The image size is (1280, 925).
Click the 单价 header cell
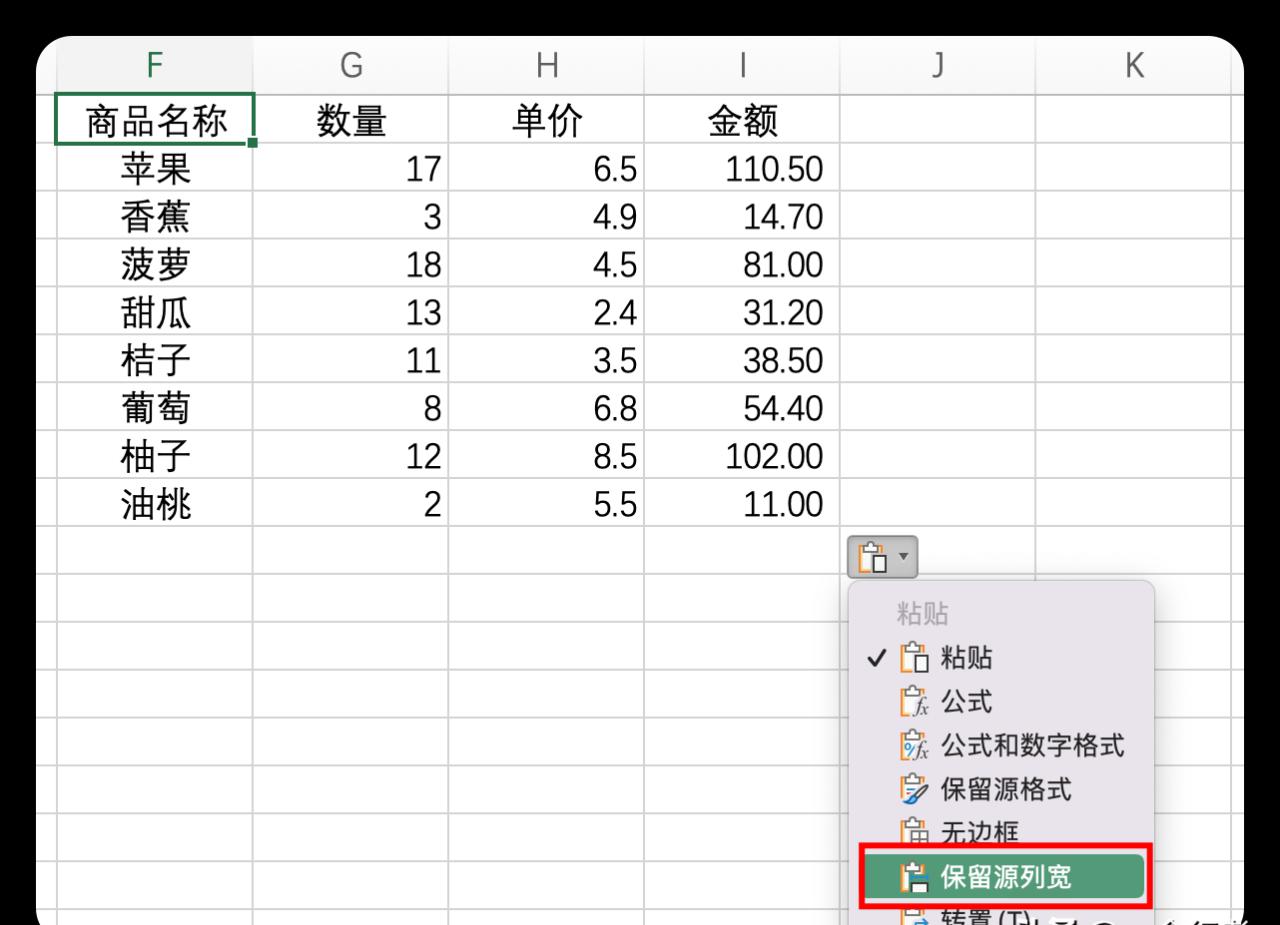coord(546,121)
